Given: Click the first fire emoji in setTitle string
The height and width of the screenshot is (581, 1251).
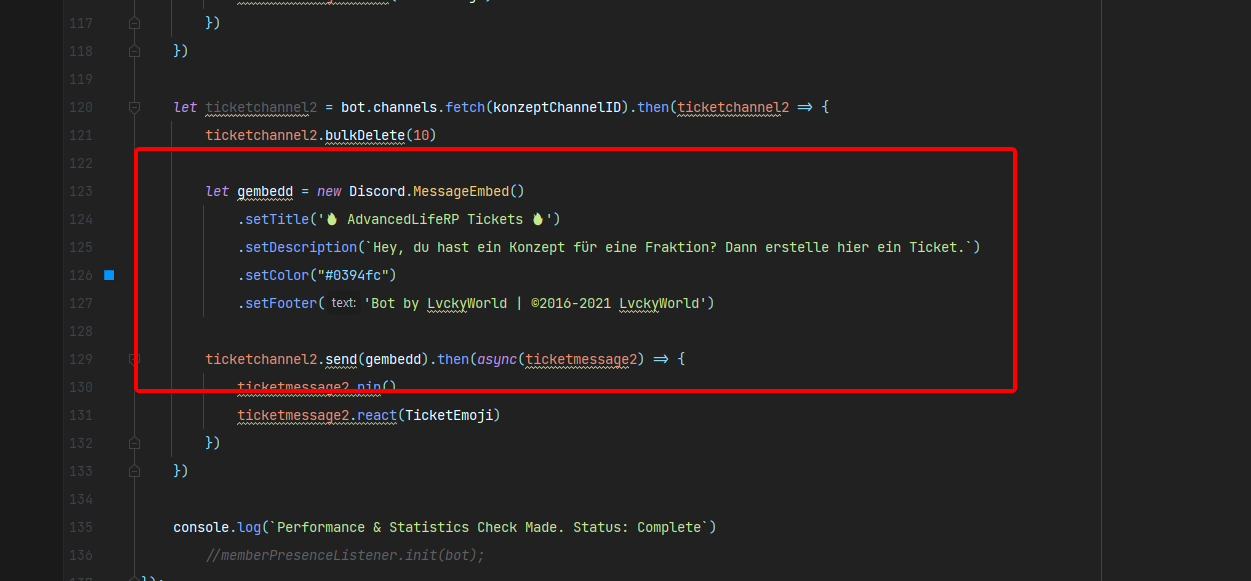Looking at the screenshot, I should pyautogui.click(x=332, y=219).
